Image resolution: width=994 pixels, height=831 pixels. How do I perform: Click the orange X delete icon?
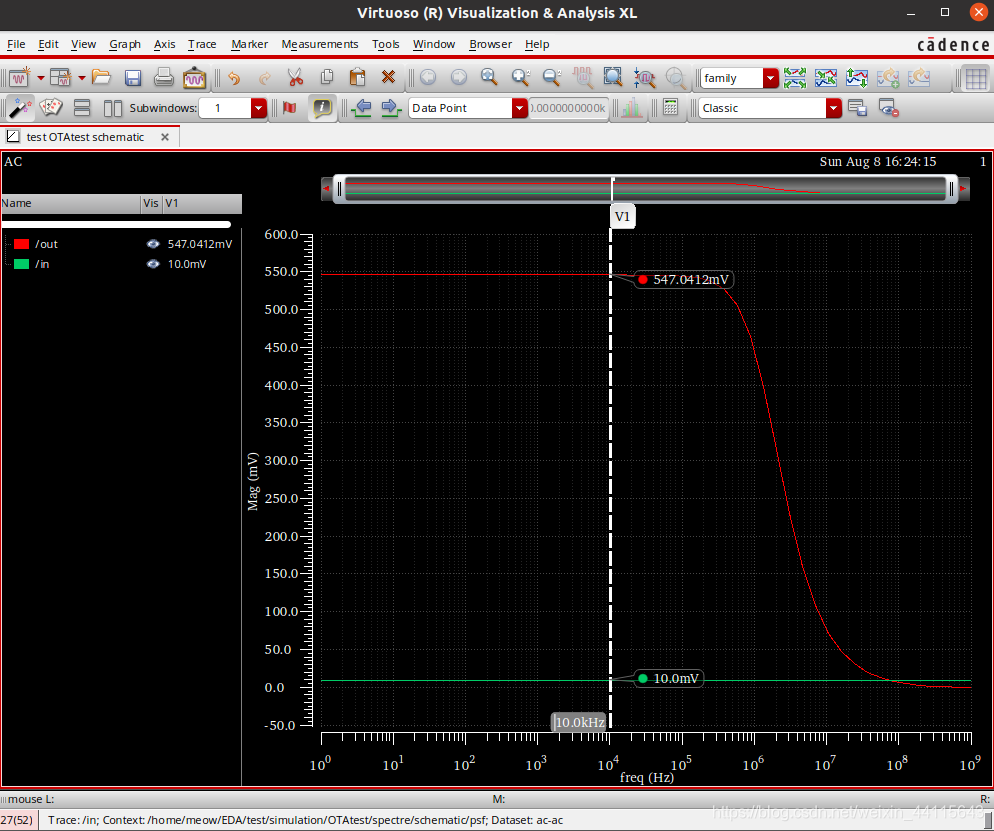click(x=389, y=77)
